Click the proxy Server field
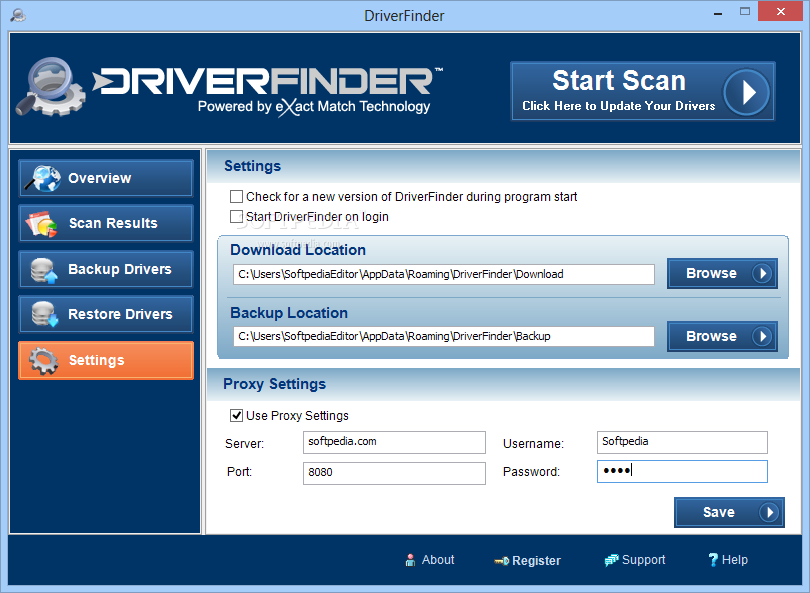 pos(394,442)
